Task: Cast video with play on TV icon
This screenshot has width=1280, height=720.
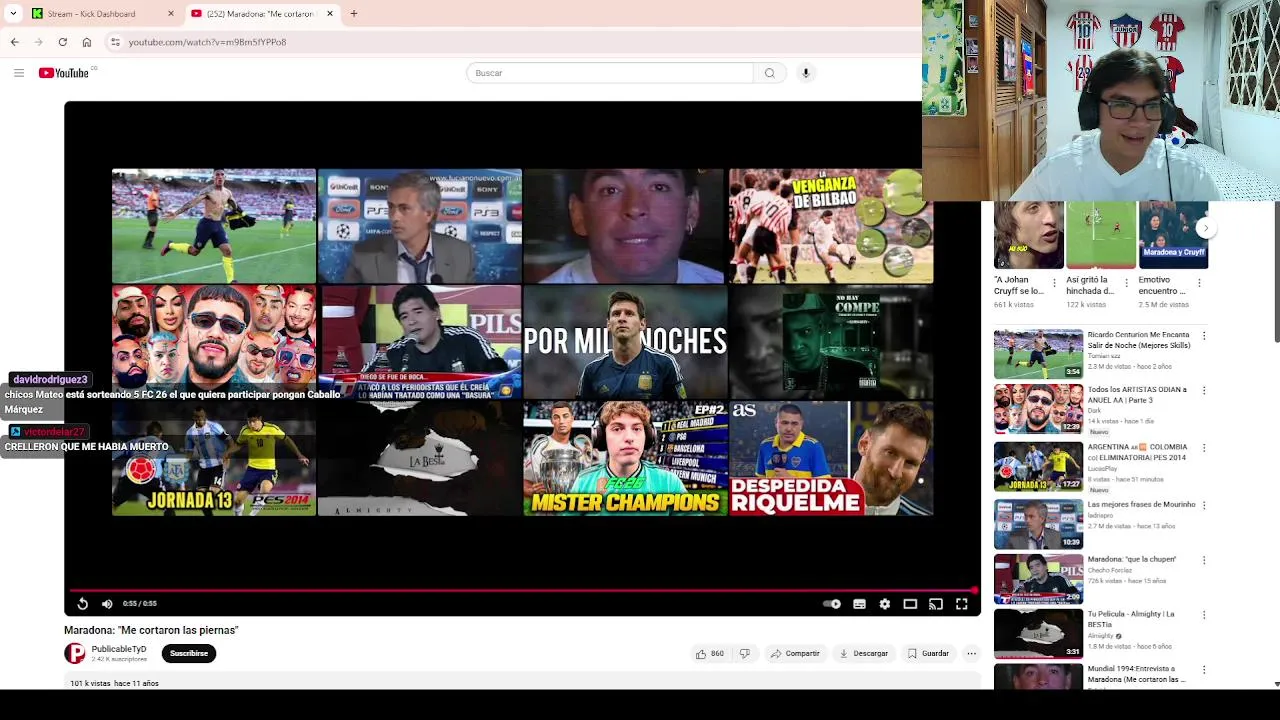Action: 936,604
